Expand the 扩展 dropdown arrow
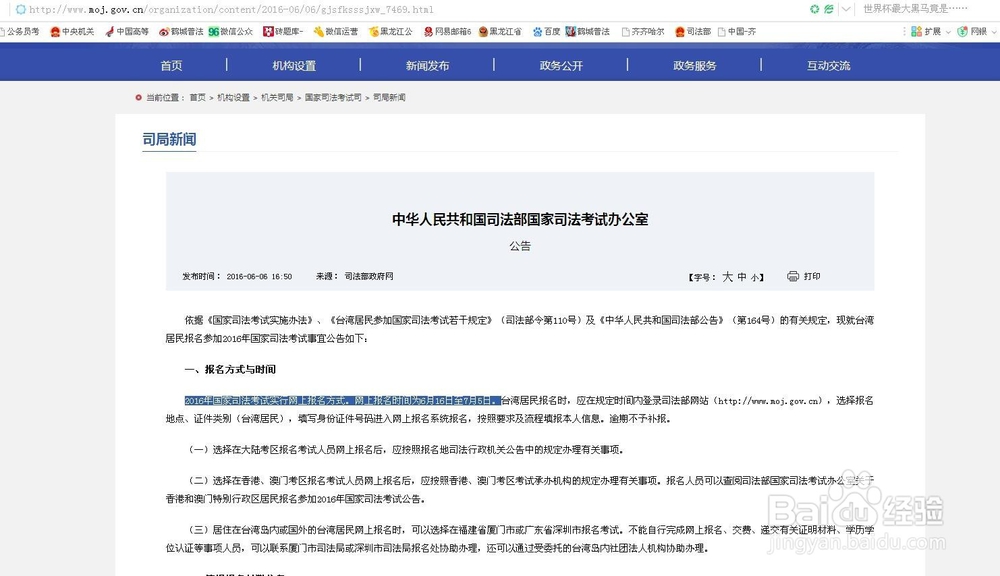Viewport: 1000px width, 576px height. (x=948, y=32)
